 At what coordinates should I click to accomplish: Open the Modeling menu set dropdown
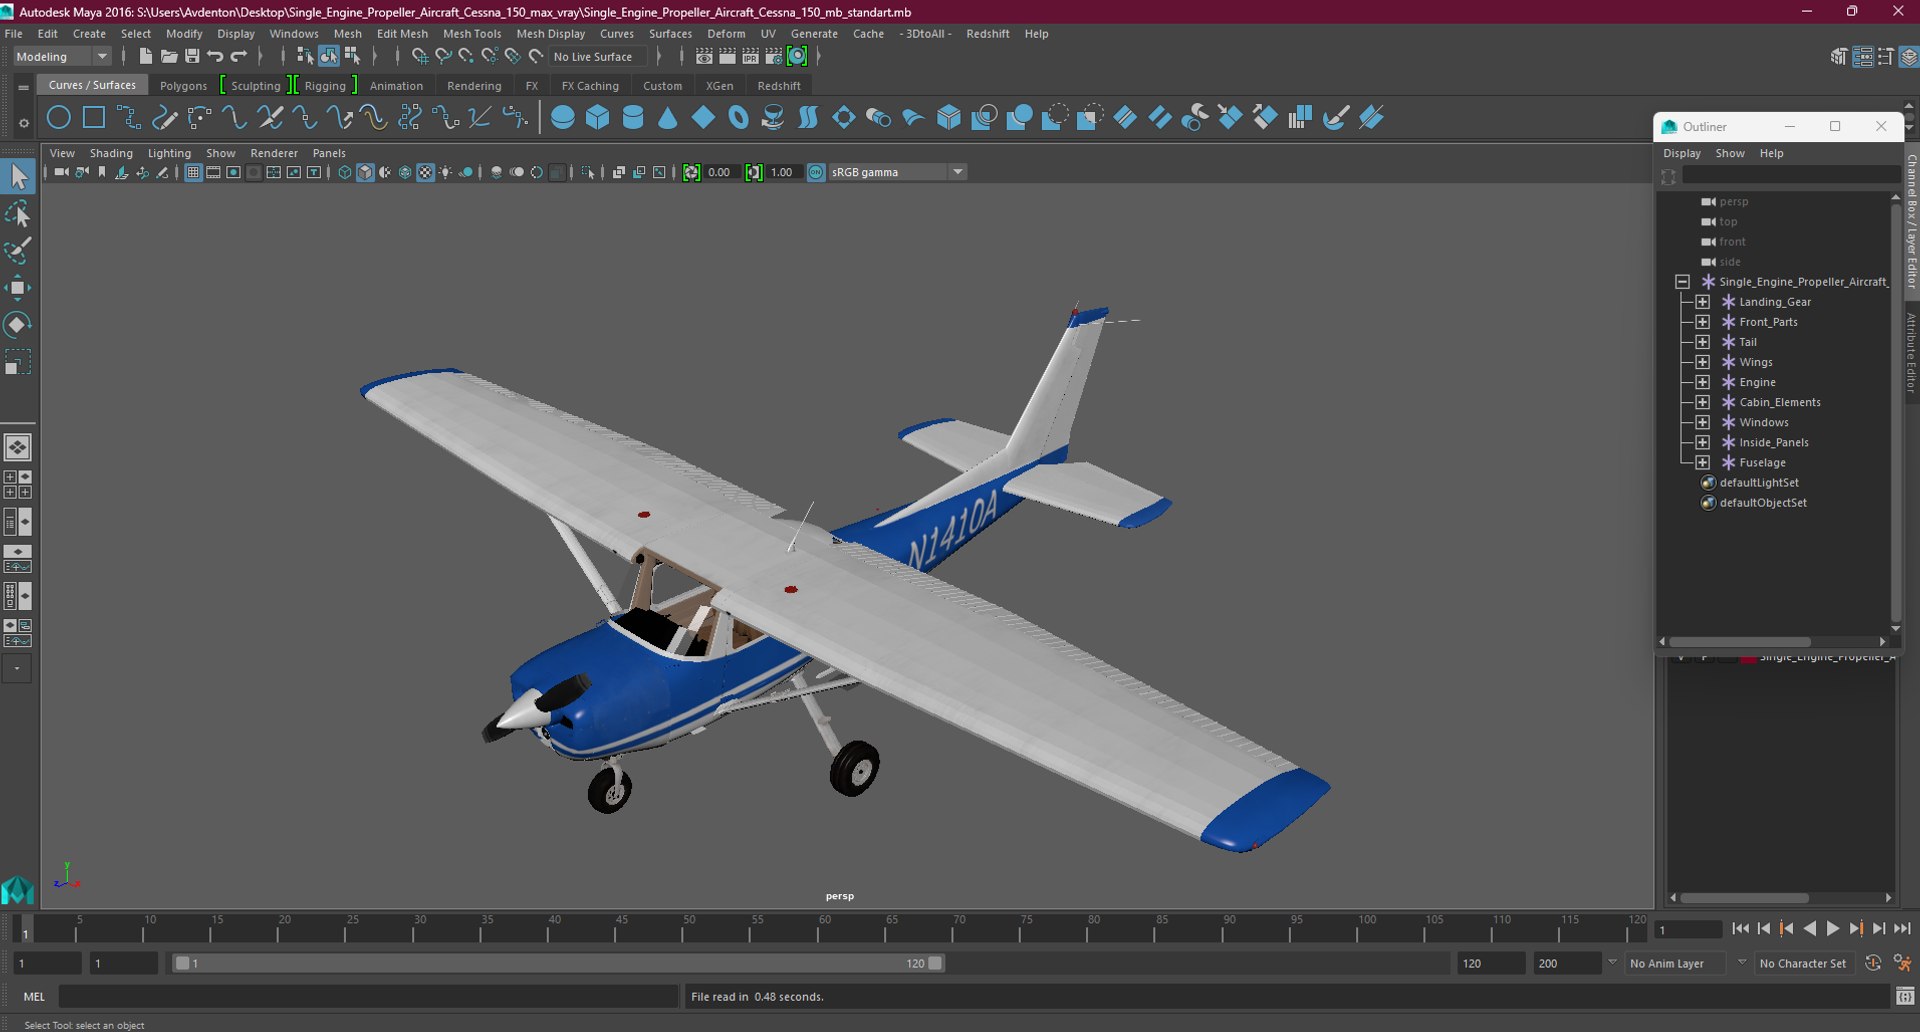pyautogui.click(x=61, y=57)
